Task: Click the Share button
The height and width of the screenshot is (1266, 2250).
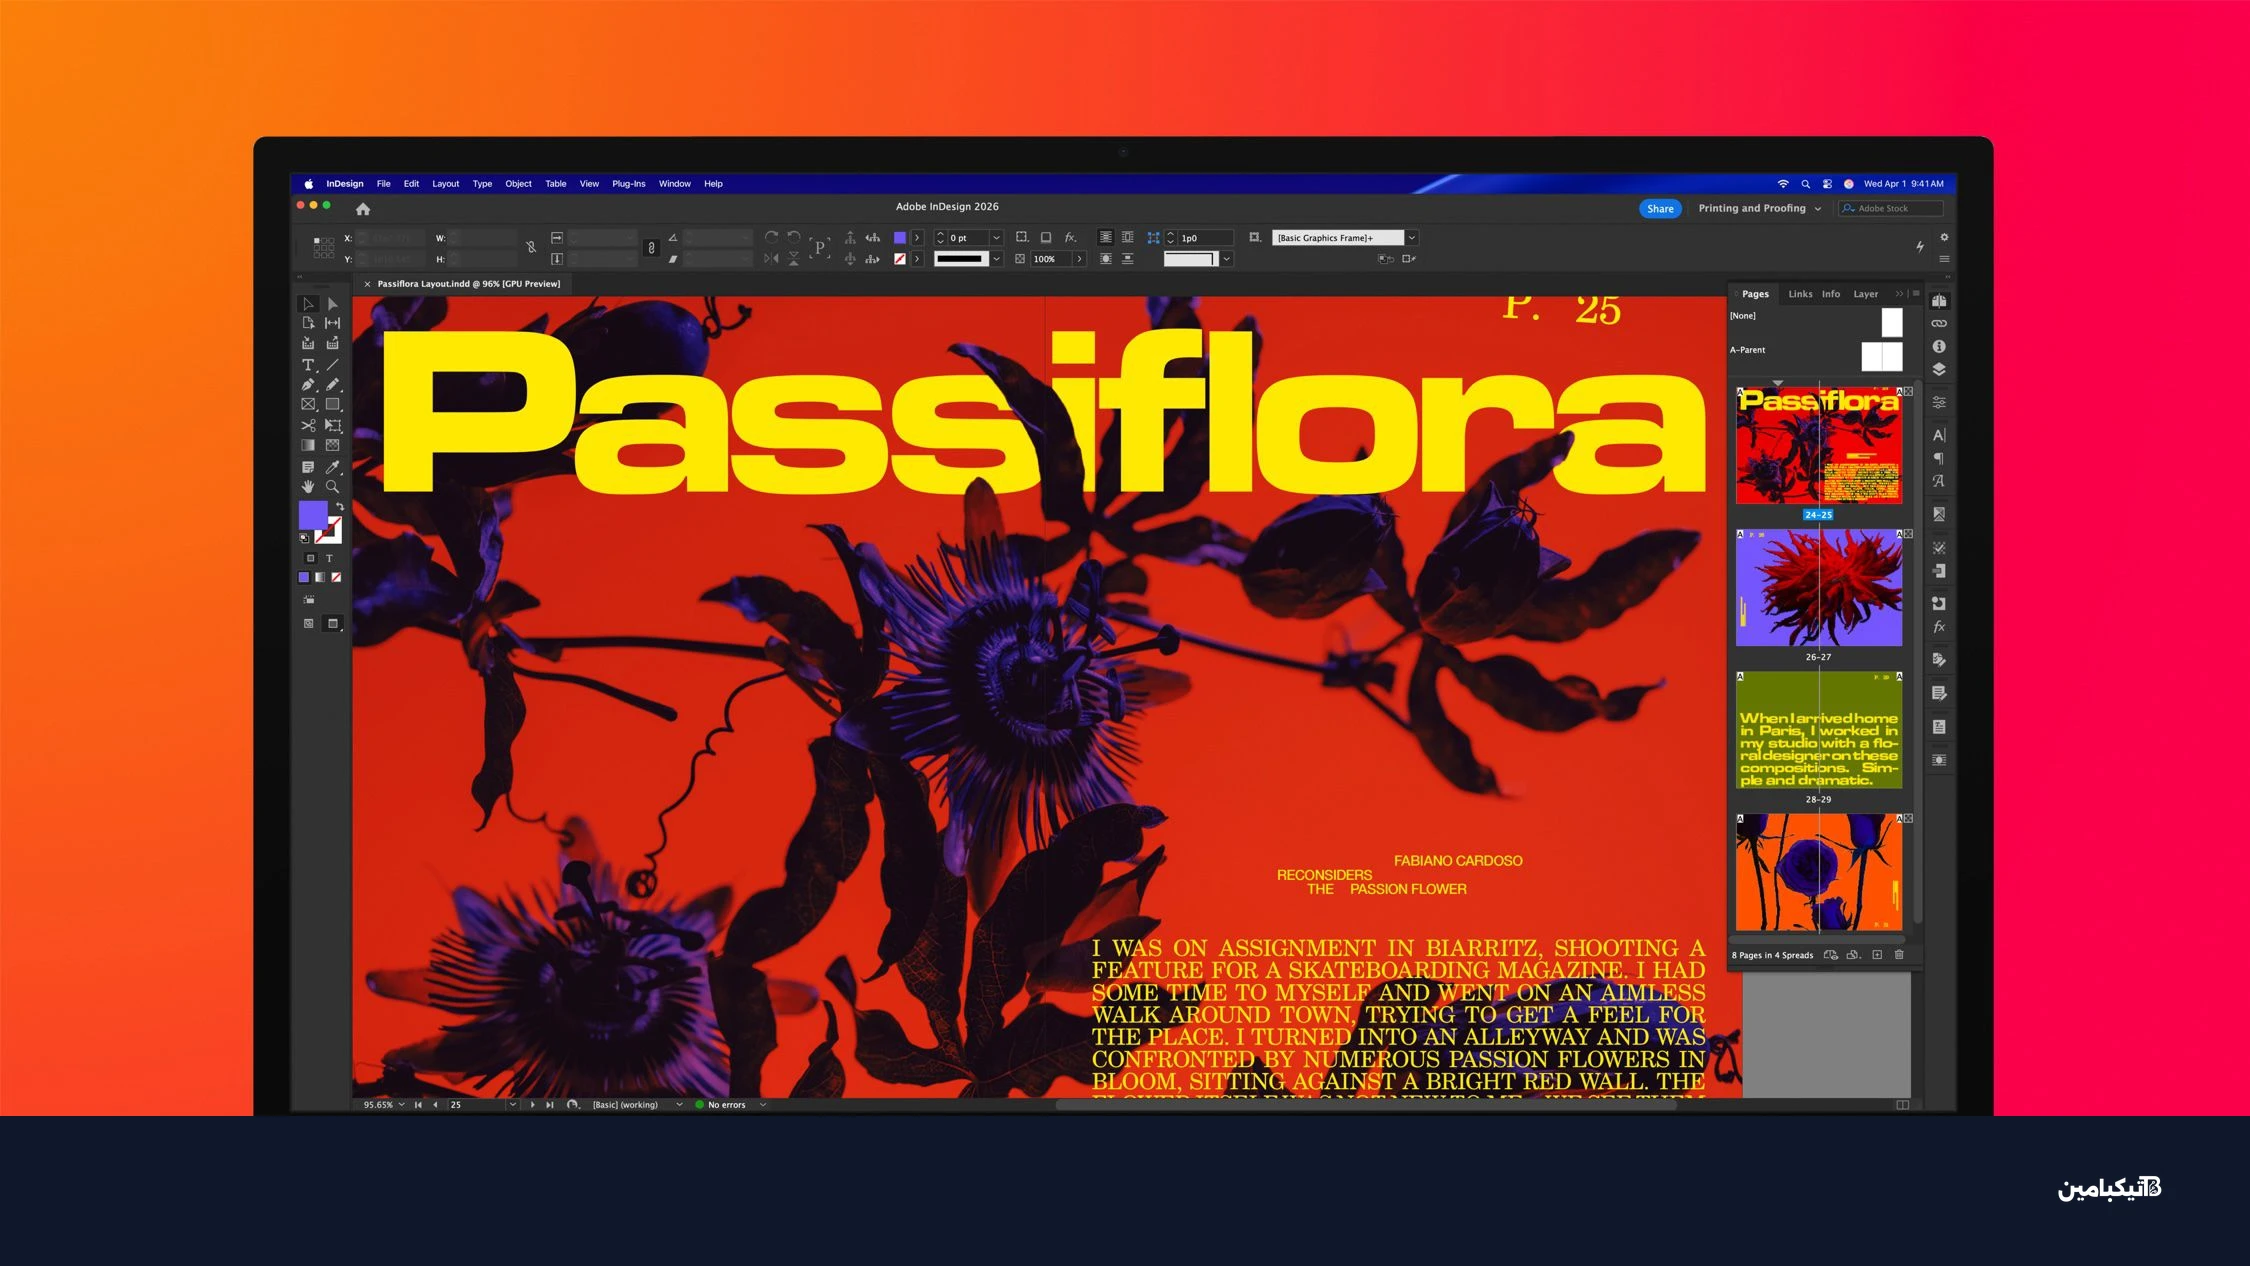Action: (x=1659, y=208)
